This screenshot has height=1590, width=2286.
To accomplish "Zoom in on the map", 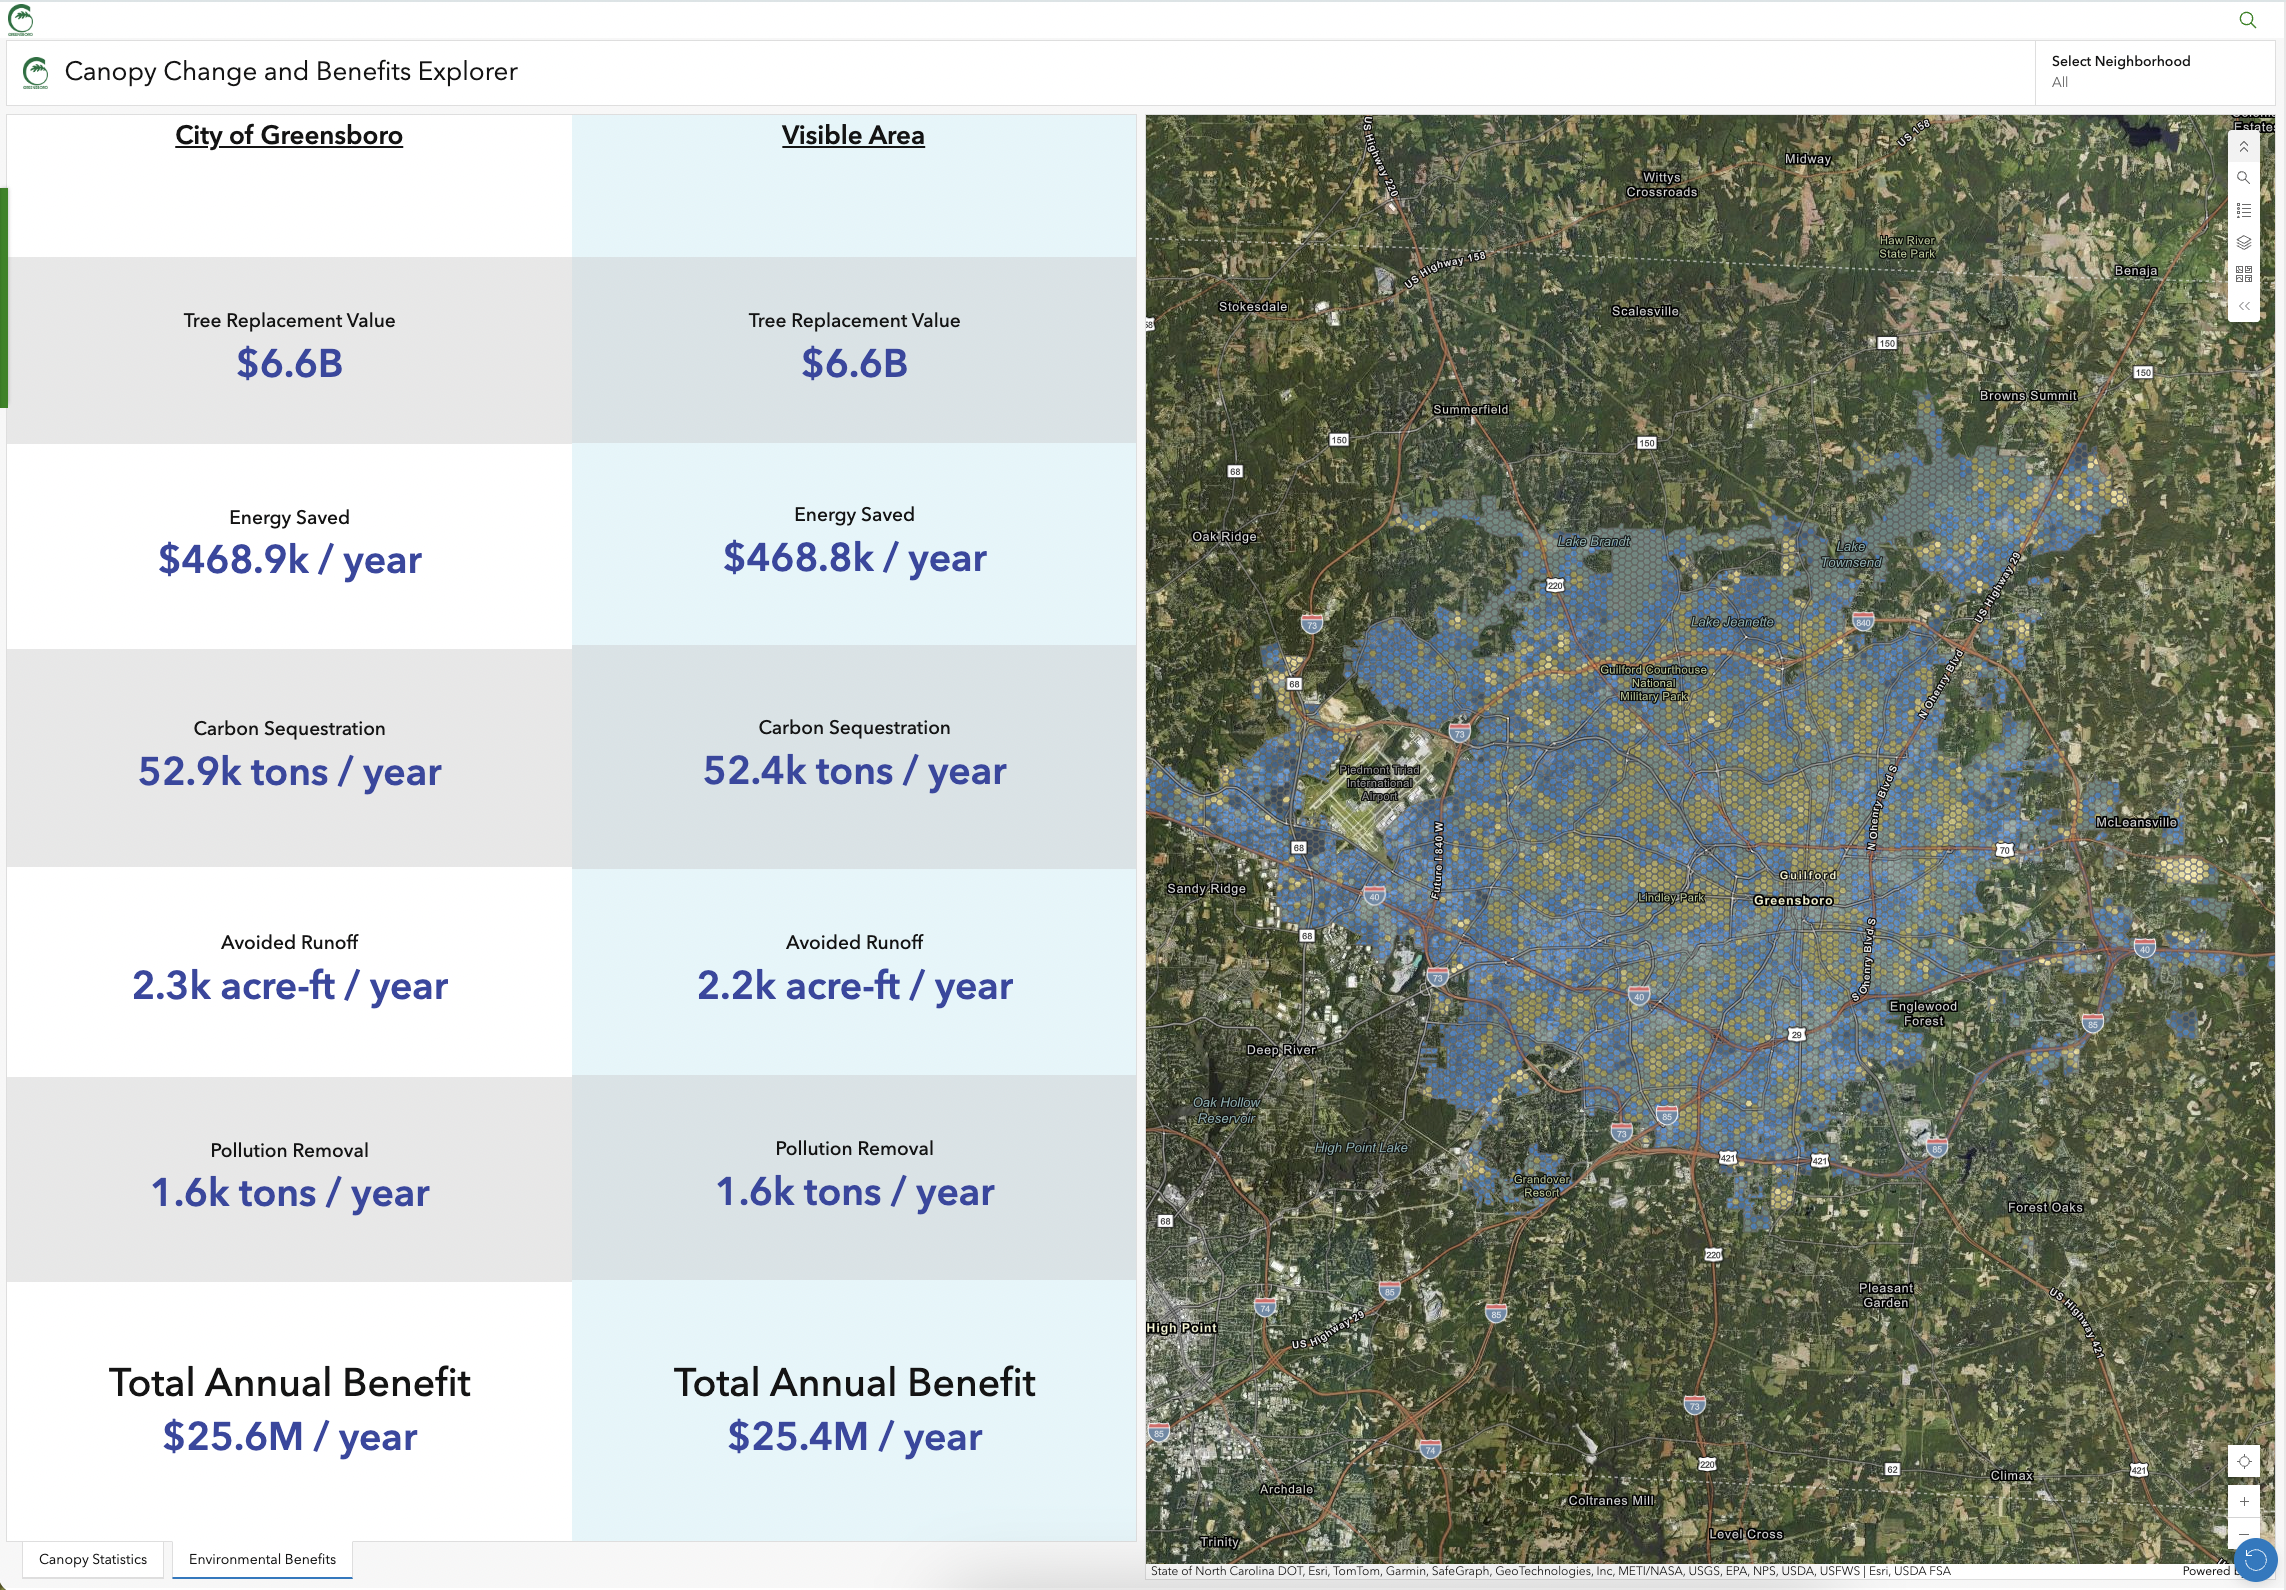I will point(2244,1501).
